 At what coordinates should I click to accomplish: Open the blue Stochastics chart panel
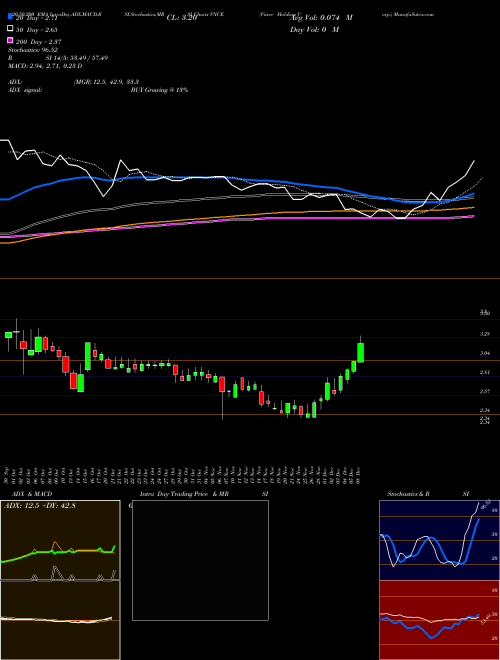tap(439, 540)
